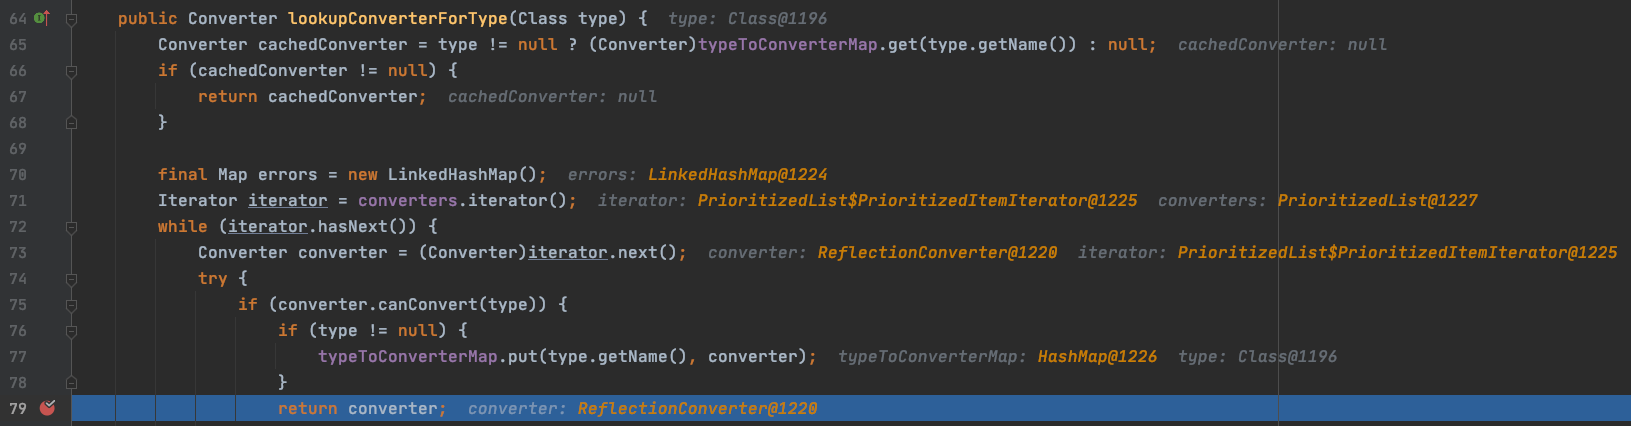Collapse the type != null fold on line 76

click(x=71, y=331)
